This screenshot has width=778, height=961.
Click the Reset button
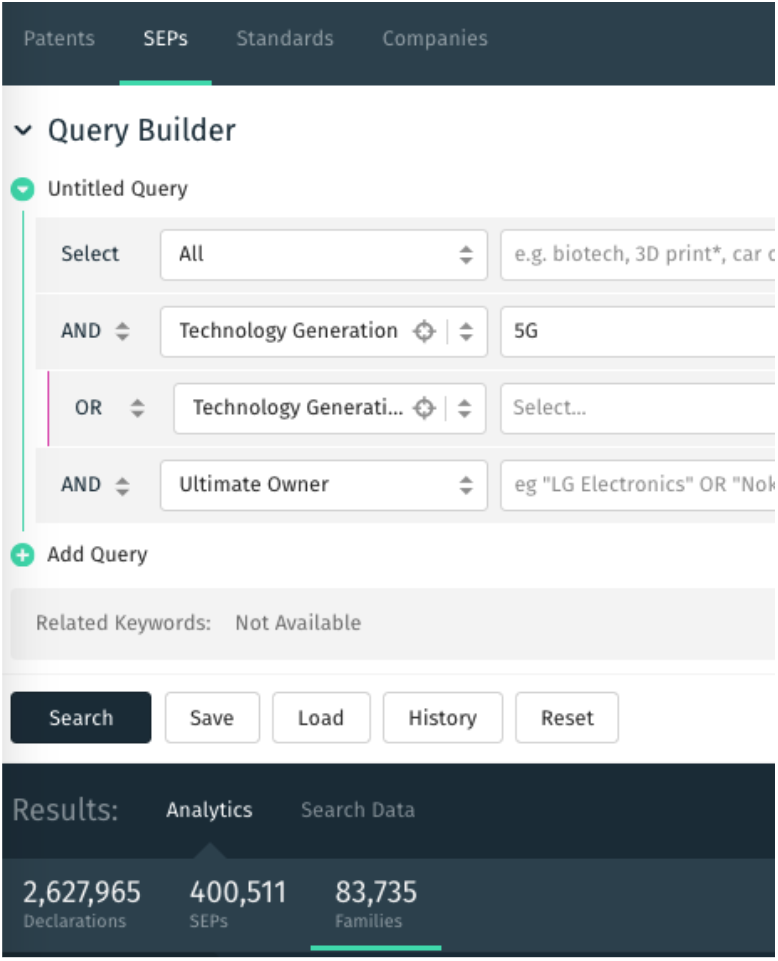coord(567,718)
